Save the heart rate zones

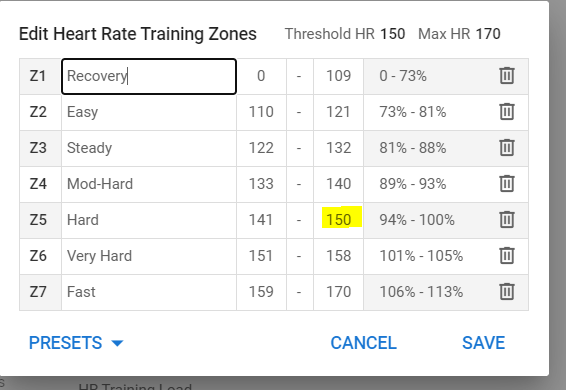(x=483, y=343)
